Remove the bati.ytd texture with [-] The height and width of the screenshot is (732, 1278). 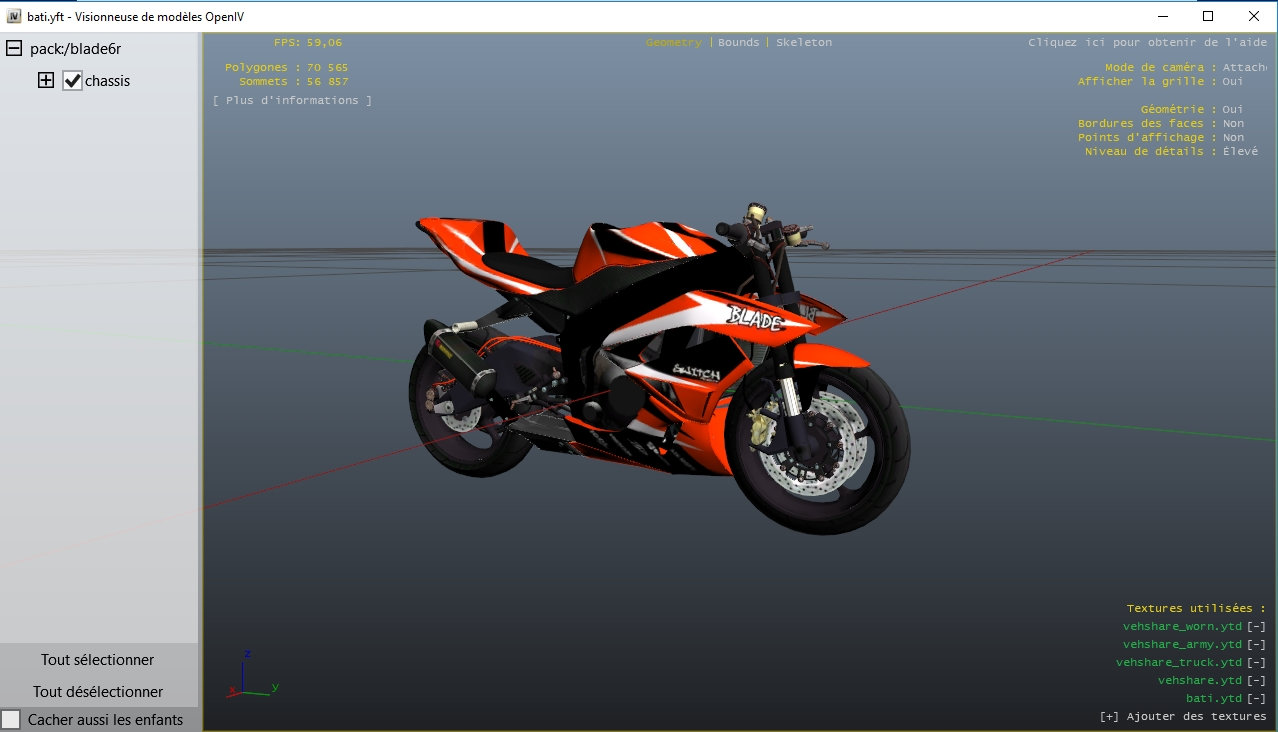click(x=1256, y=699)
